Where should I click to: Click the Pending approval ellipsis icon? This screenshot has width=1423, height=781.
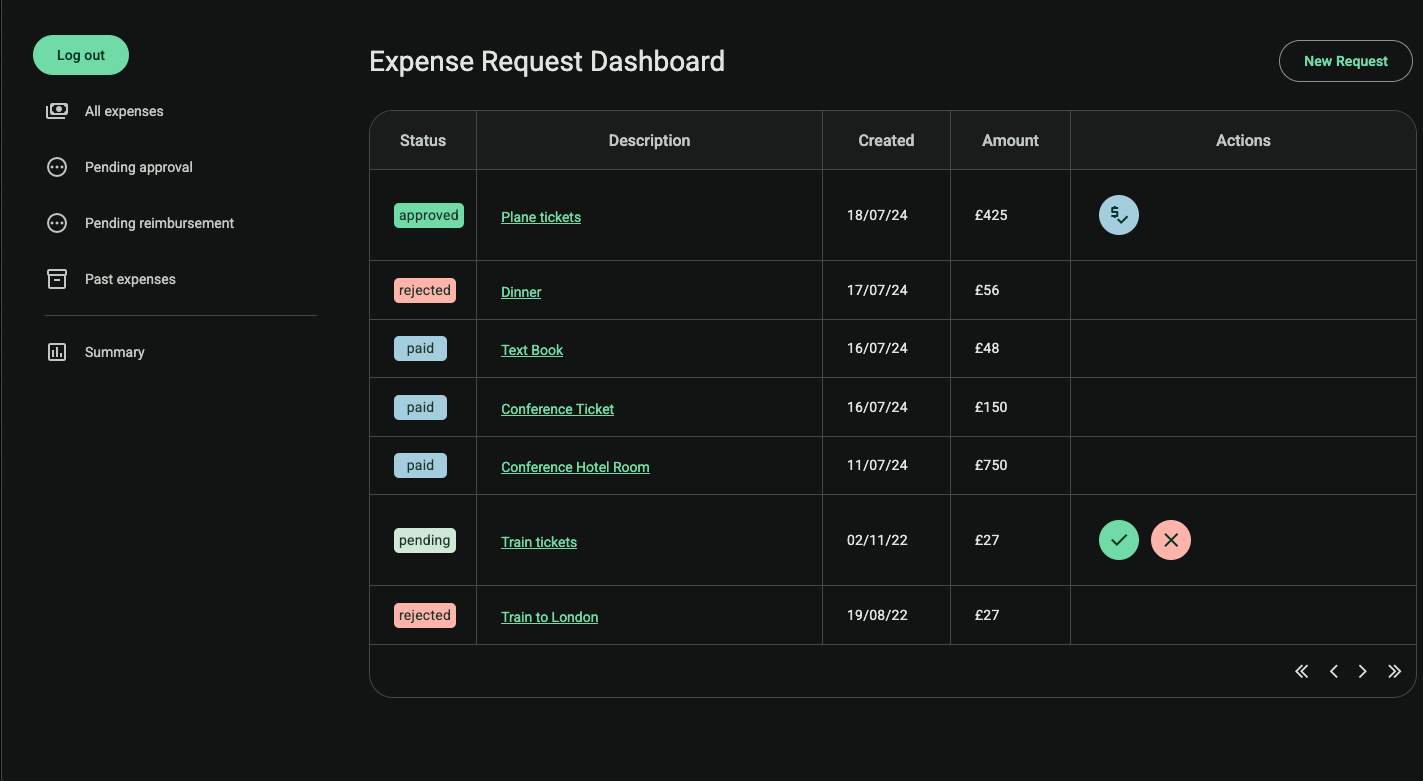(57, 167)
